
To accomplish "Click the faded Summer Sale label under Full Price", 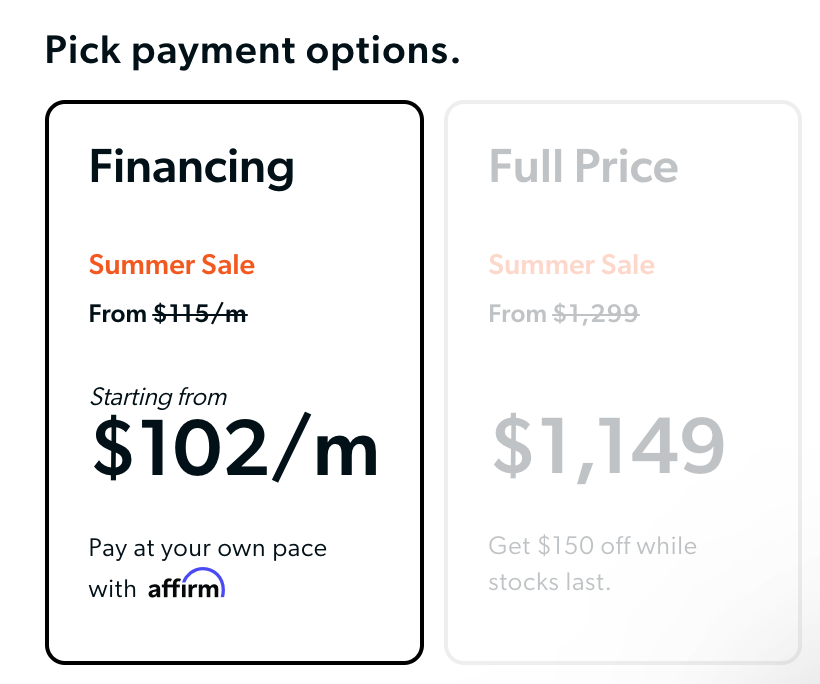I will [571, 265].
